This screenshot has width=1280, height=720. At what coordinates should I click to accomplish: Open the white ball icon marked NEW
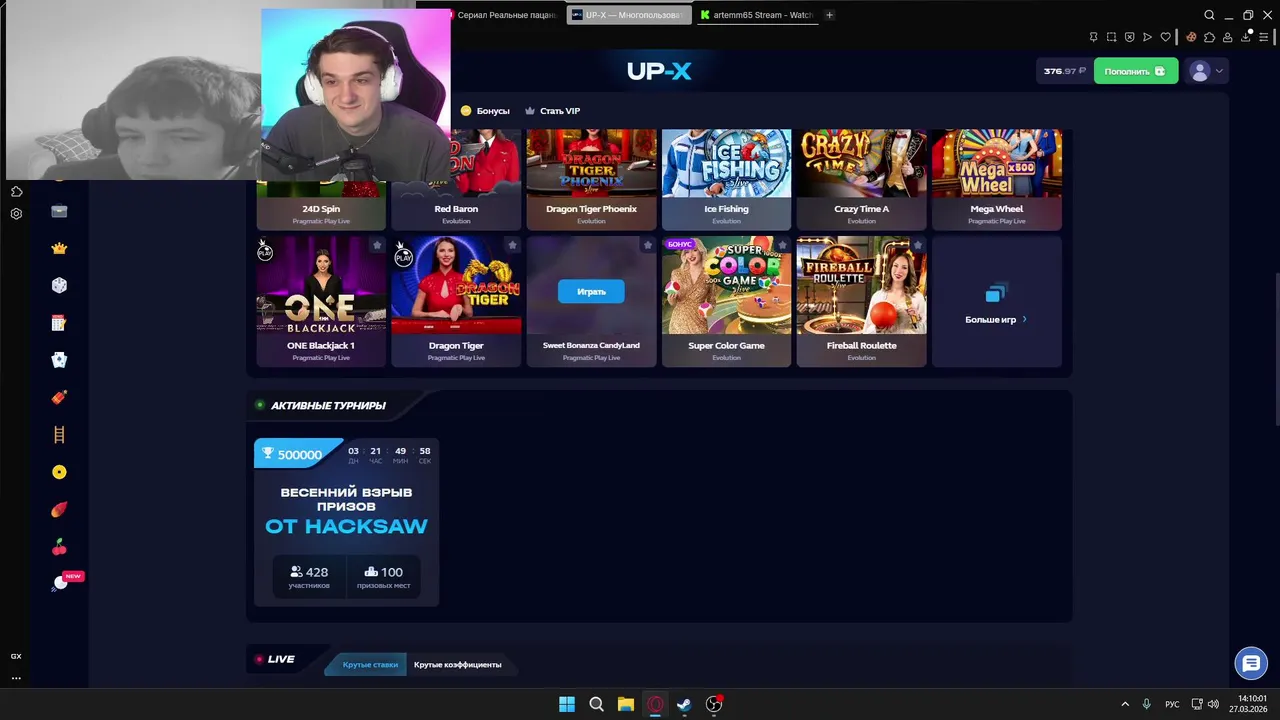[61, 583]
